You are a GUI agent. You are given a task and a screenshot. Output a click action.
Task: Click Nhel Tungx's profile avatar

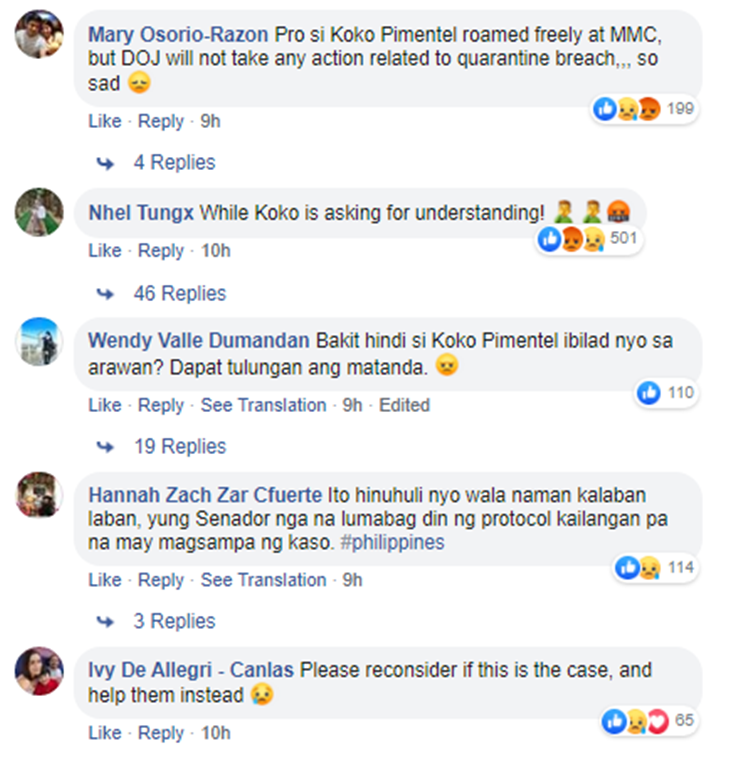tap(39, 212)
